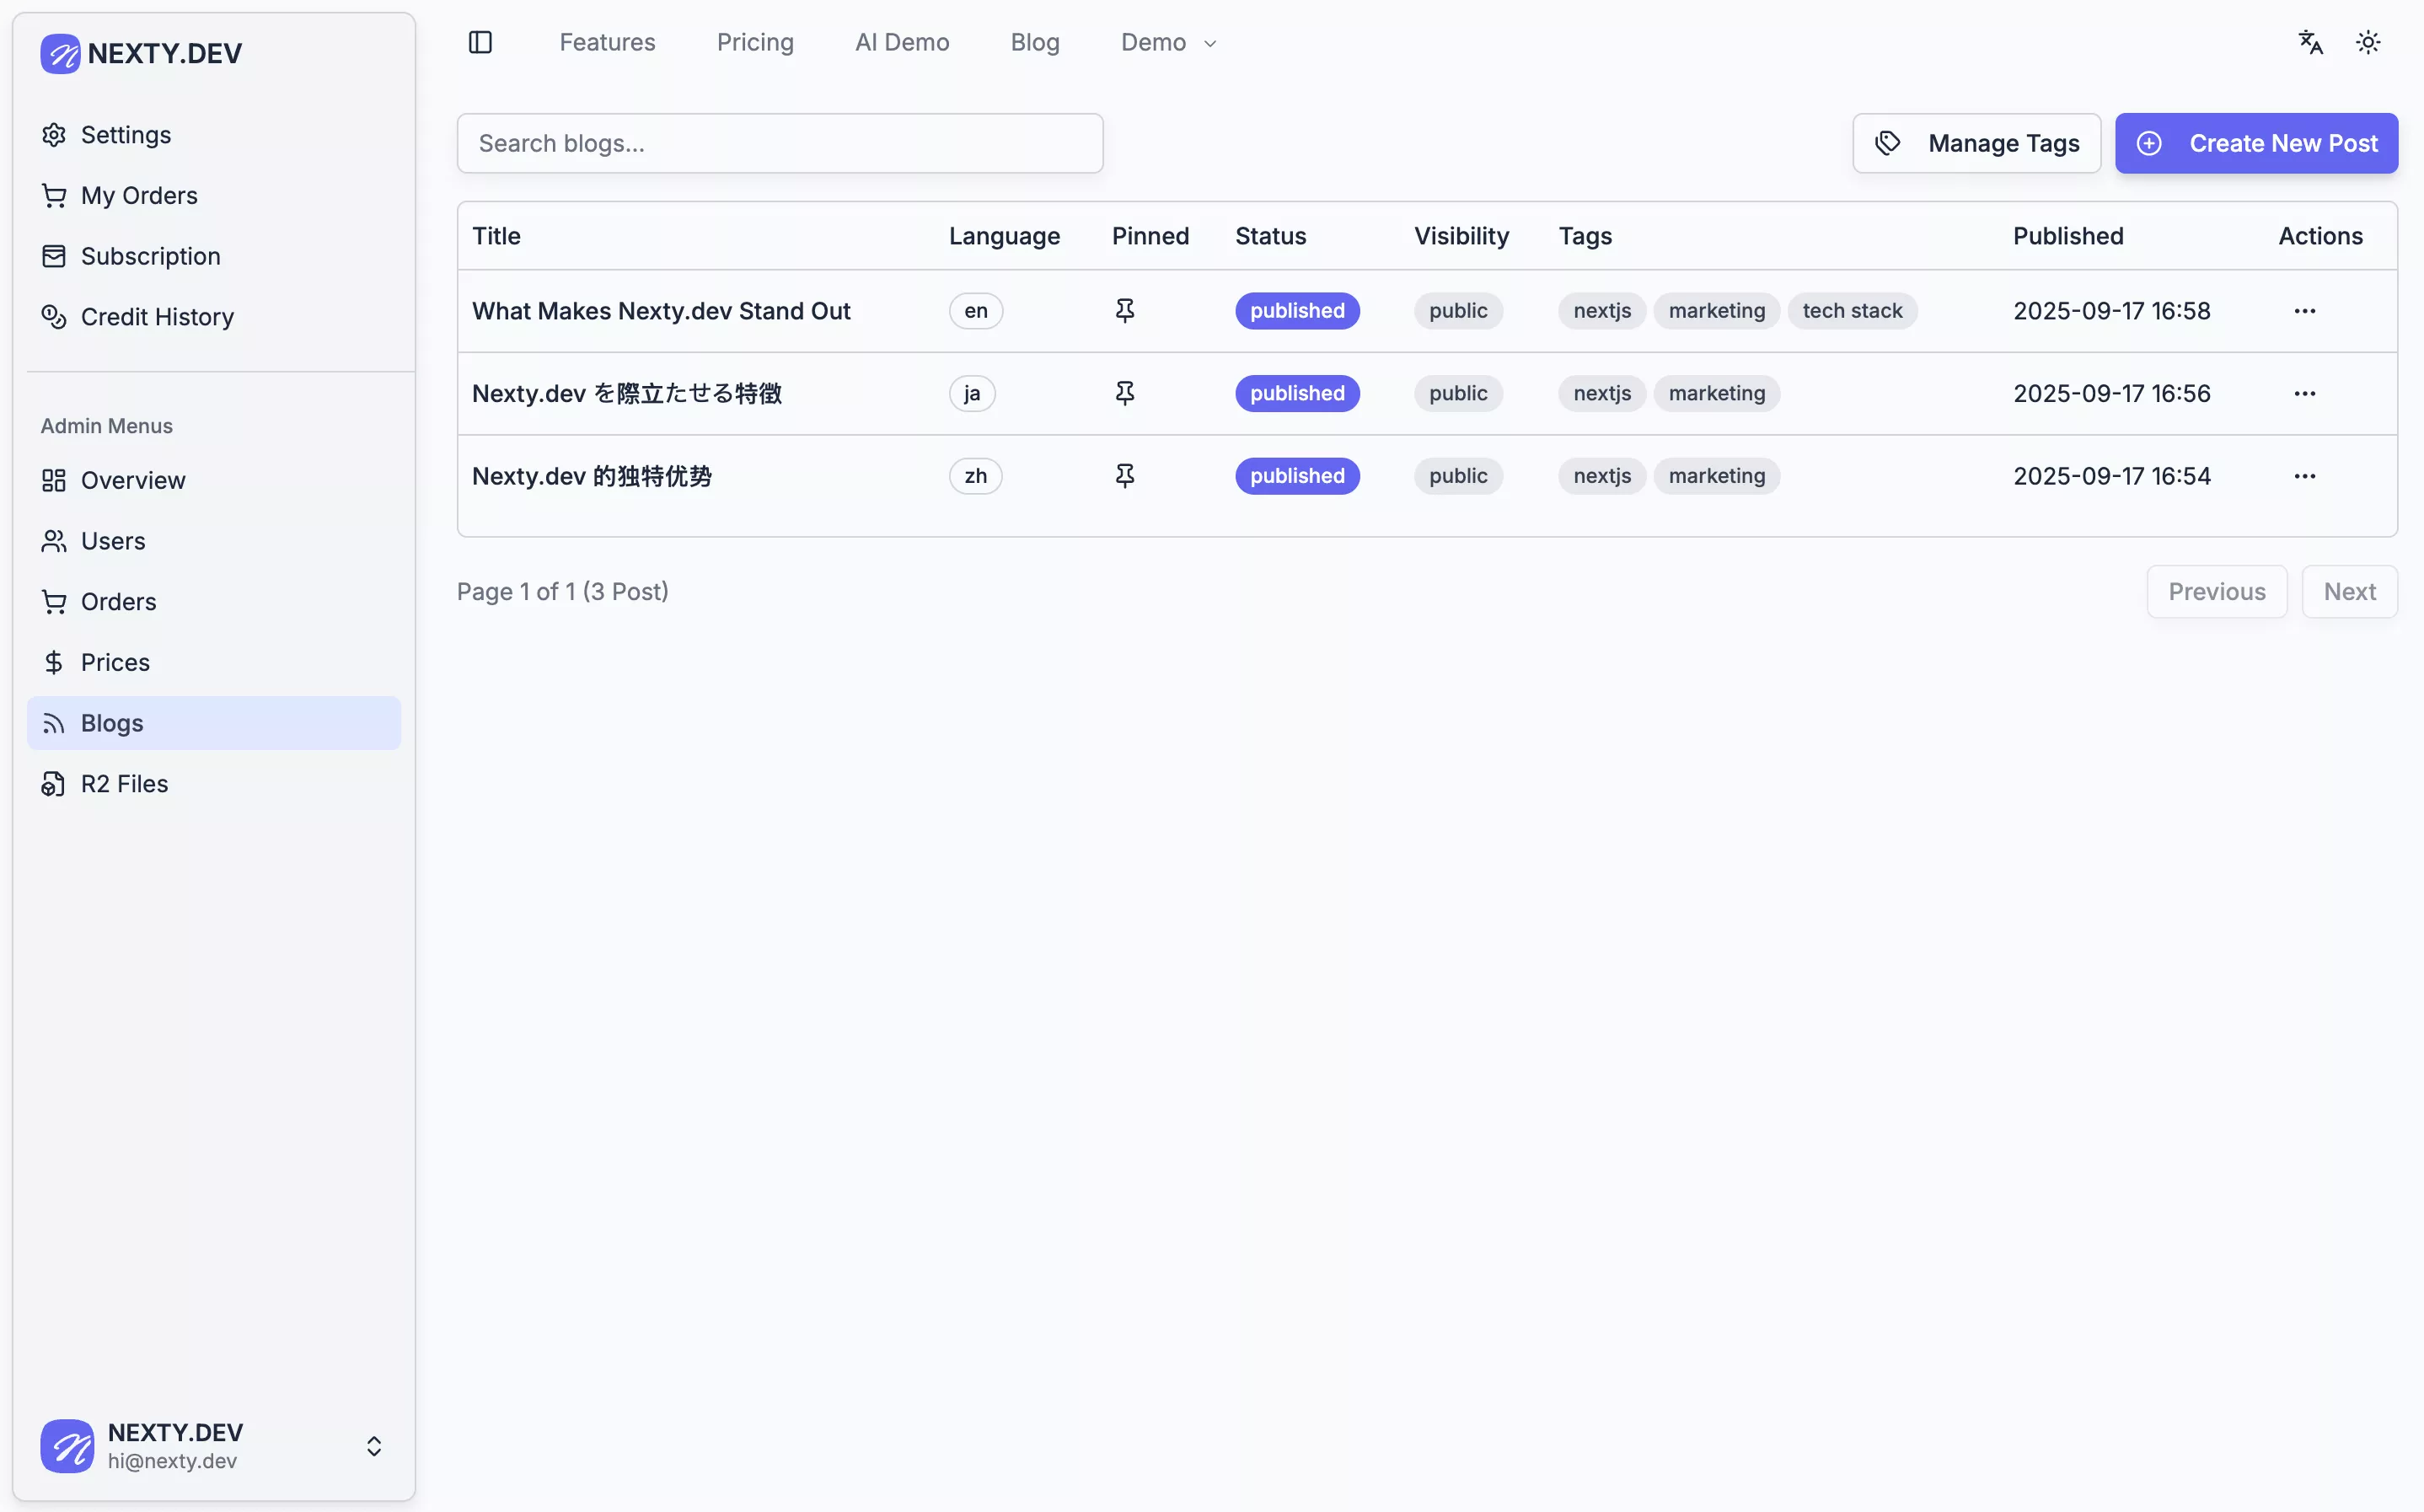Screen dimensions: 2424x1512
Task: Expand the account switcher at sidebar bottom
Action: point(373,1446)
